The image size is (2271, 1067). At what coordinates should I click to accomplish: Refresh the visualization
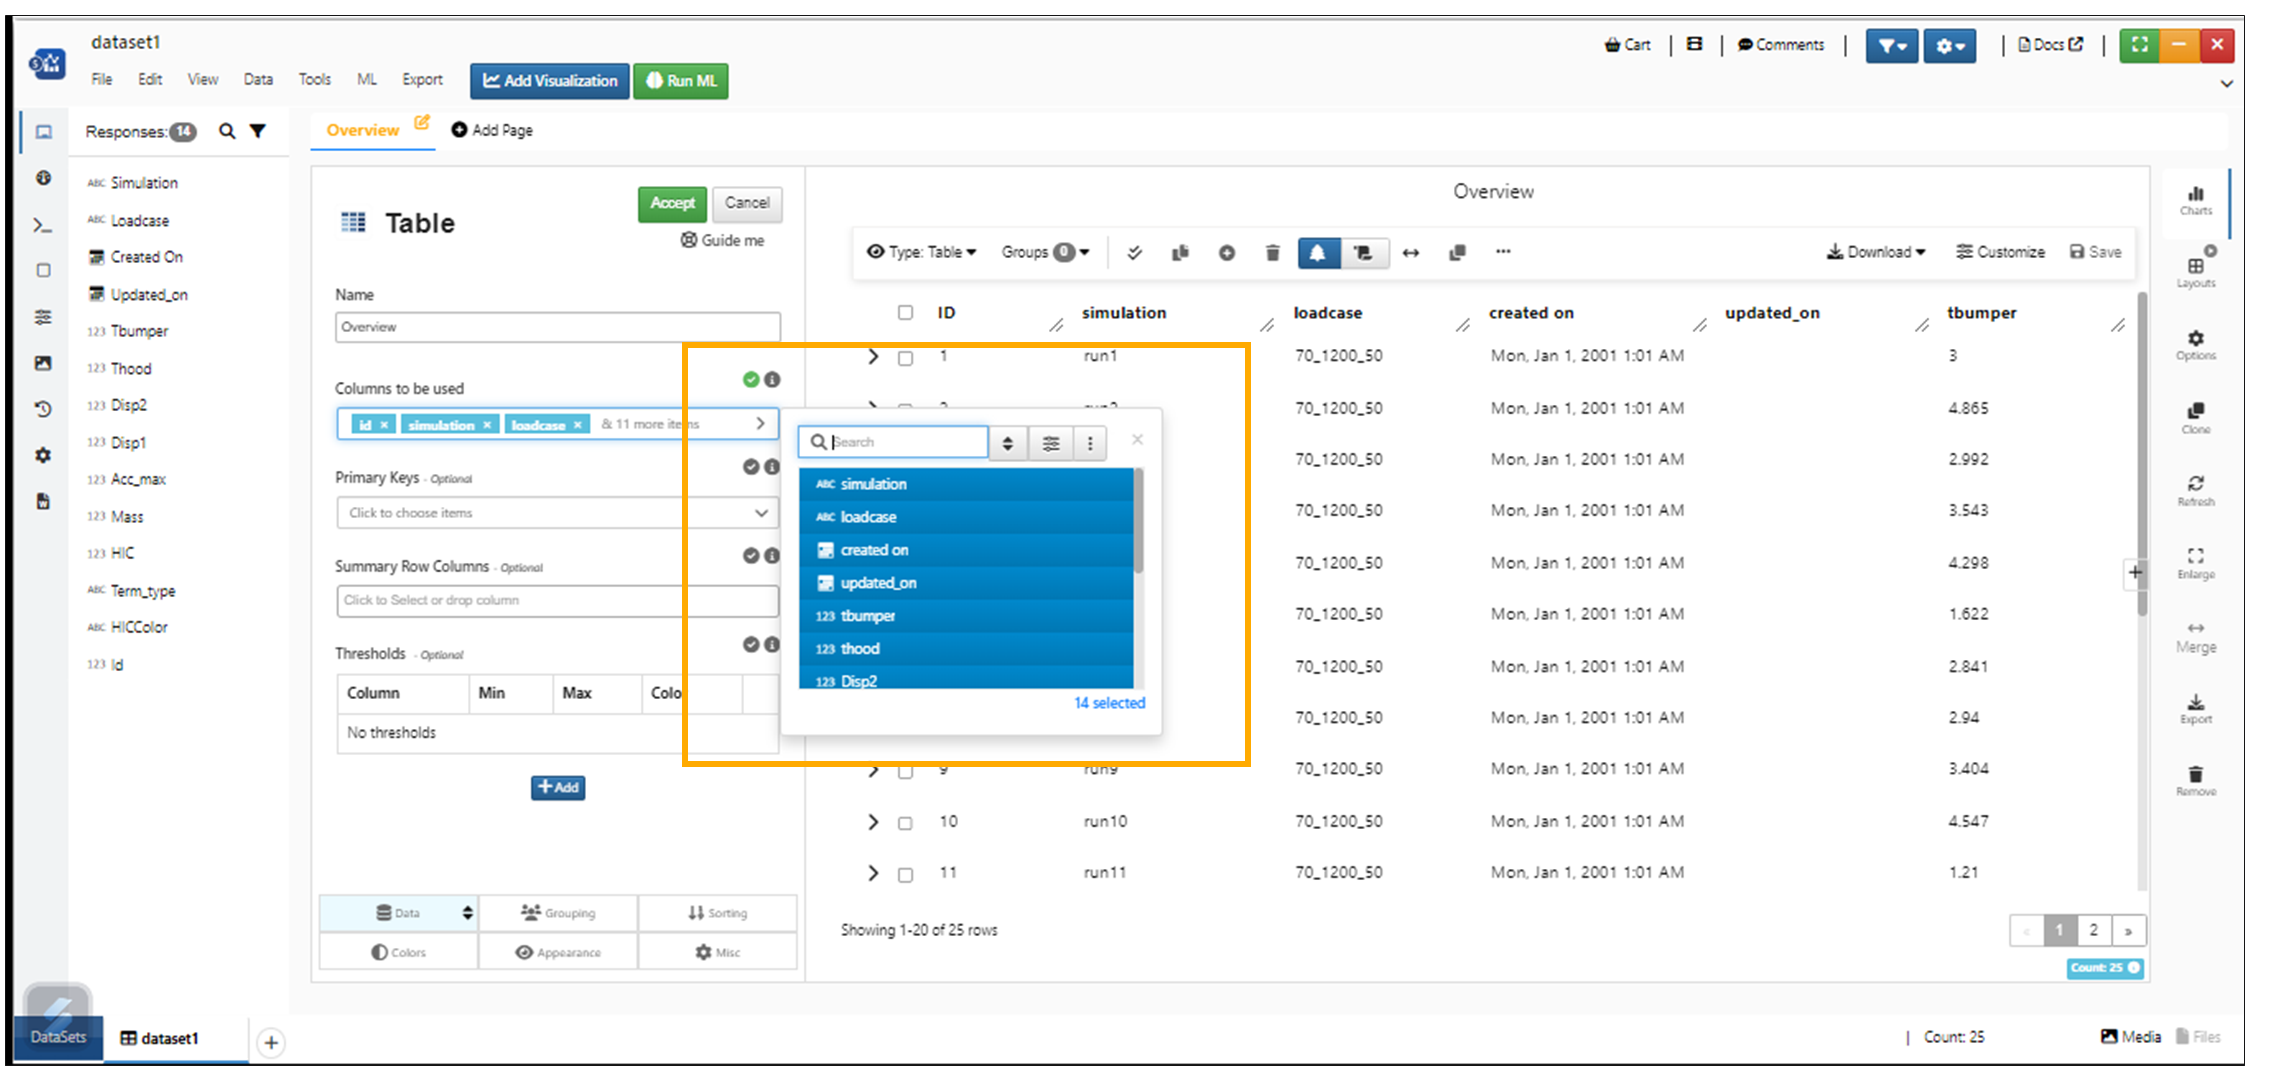pos(2196,490)
